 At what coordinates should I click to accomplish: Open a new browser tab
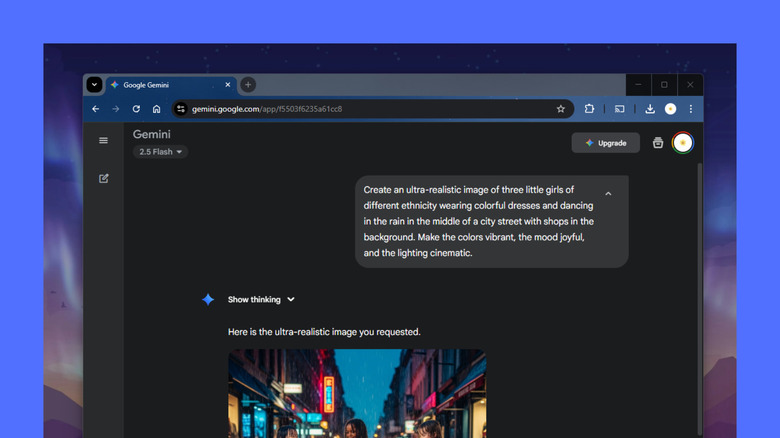[x=248, y=85]
